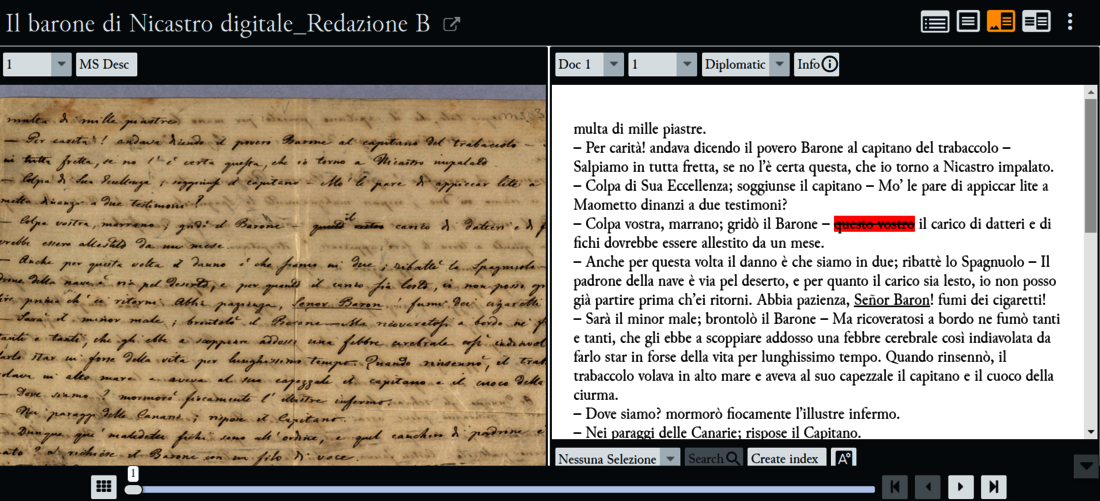The image size is (1100, 501).
Task: Switch to text-text comparison view
Action: (1036, 22)
